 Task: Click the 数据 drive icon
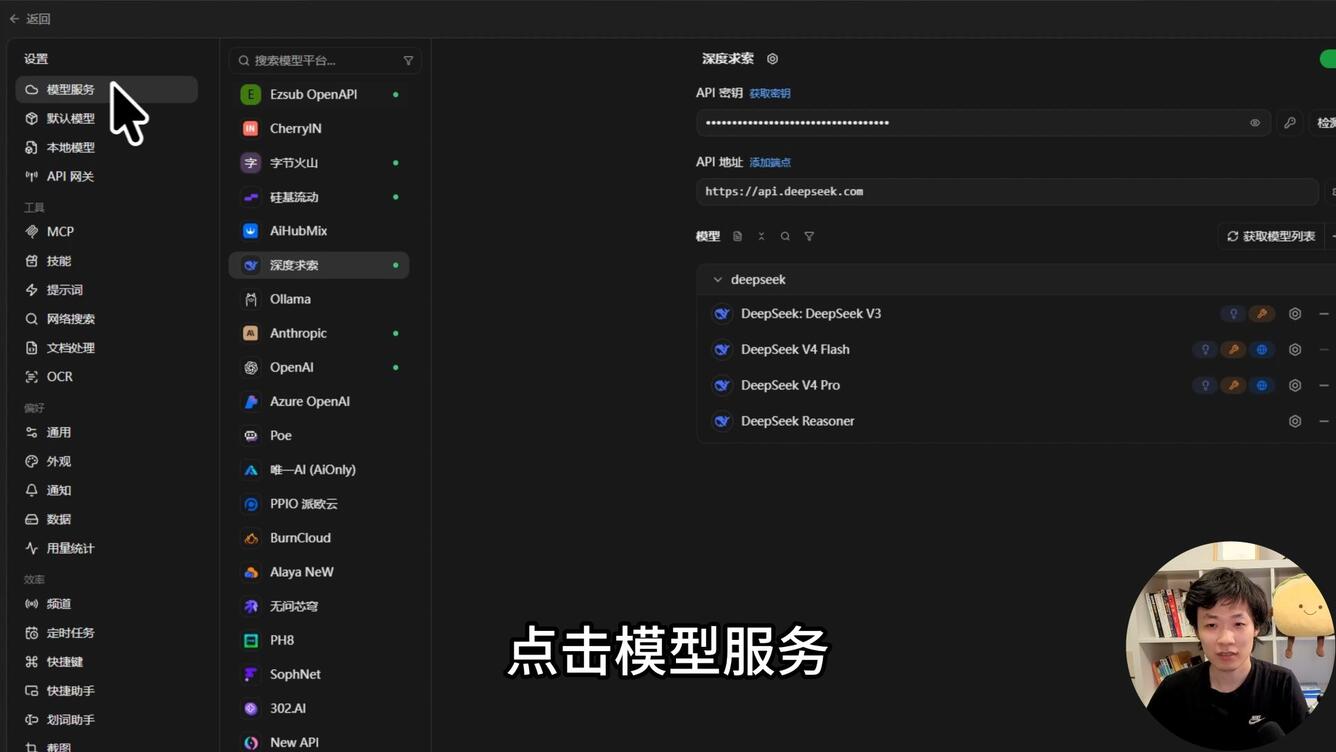coord(32,520)
